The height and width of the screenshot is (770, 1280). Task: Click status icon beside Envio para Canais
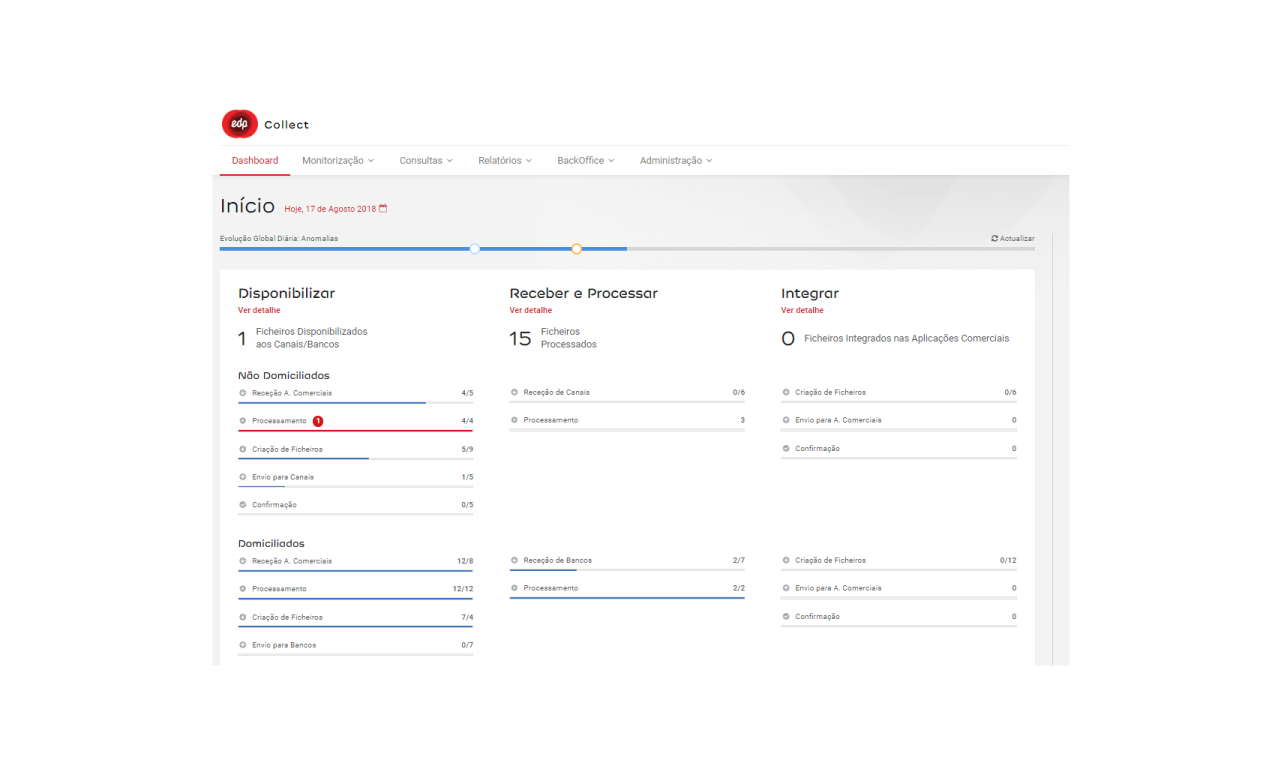point(243,477)
